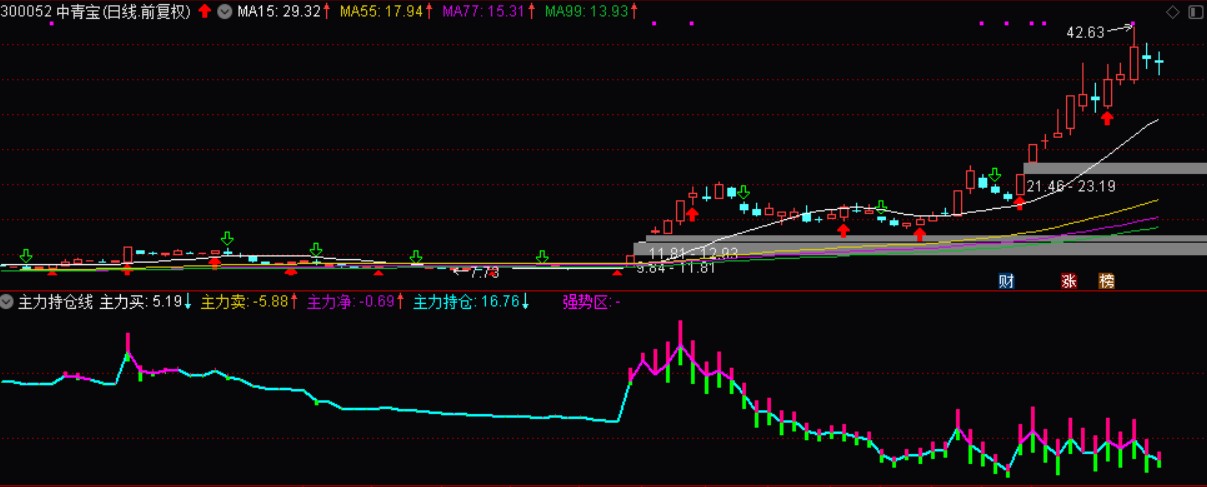
Task: Click the 21.46 - 23.19 gap label
Action: click(x=1071, y=186)
